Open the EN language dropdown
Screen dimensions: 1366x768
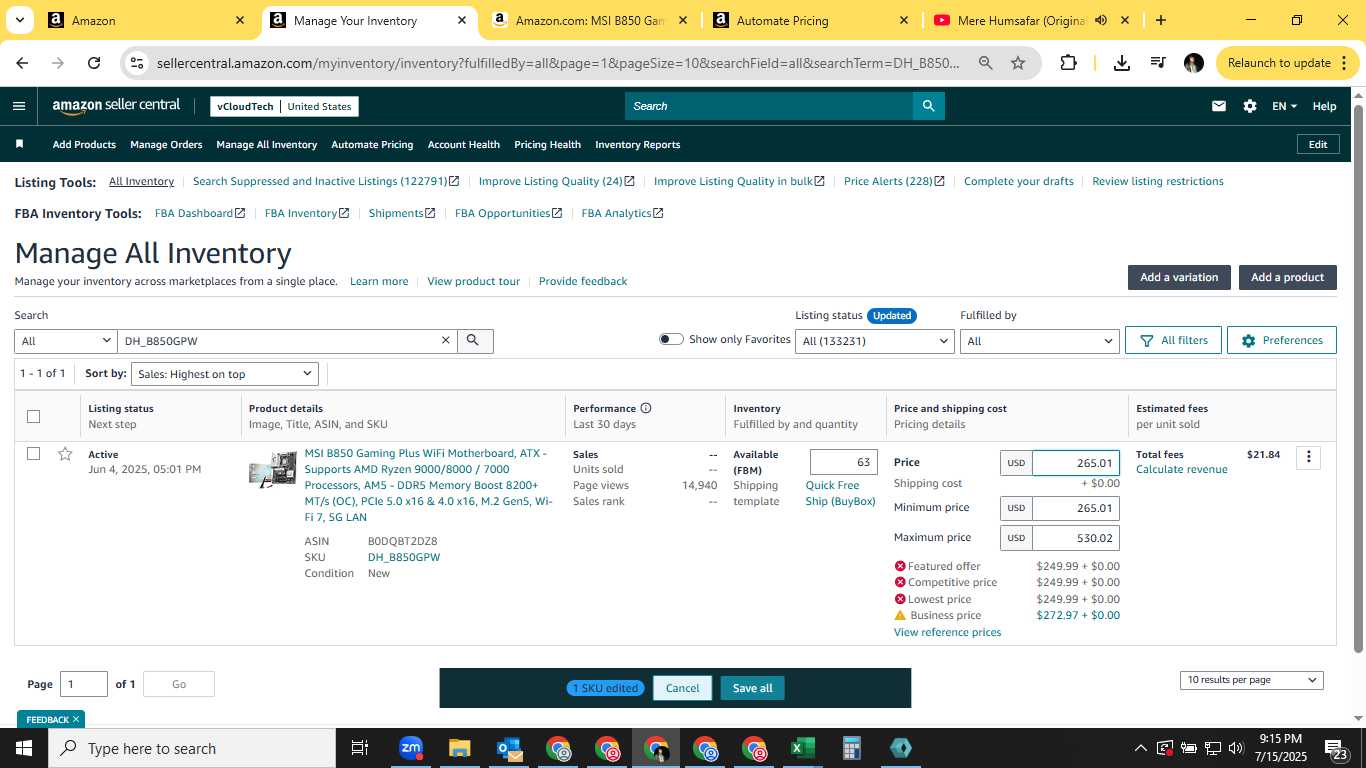click(x=1284, y=106)
